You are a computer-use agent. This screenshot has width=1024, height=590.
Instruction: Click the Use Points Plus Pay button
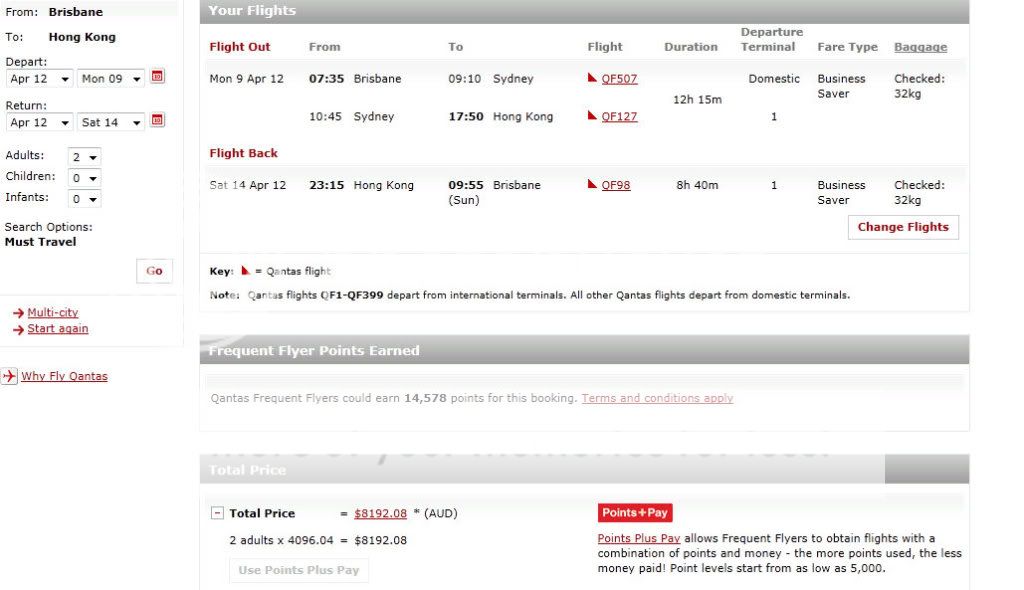pyautogui.click(x=298, y=570)
